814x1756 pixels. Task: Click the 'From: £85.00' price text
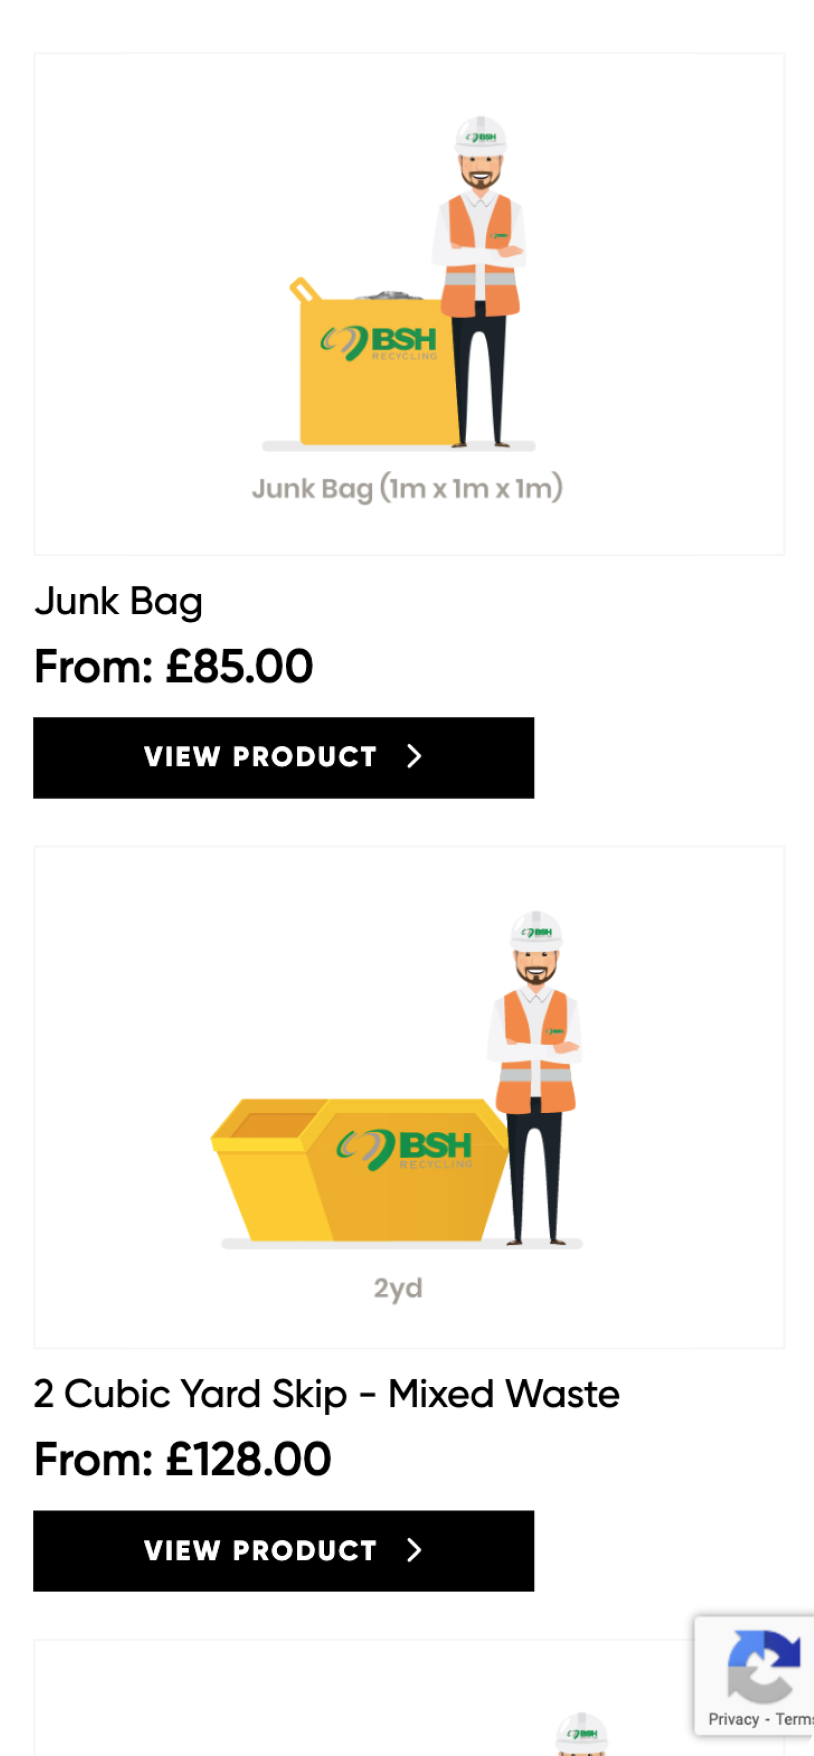click(174, 667)
